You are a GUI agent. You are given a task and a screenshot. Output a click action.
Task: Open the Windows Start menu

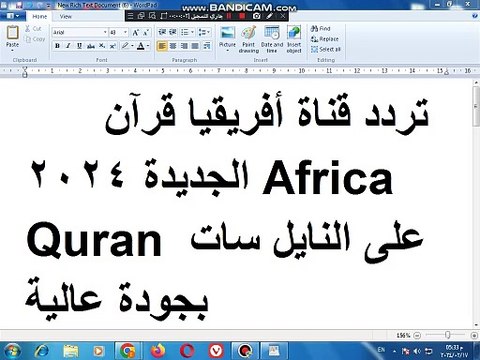[12, 351]
